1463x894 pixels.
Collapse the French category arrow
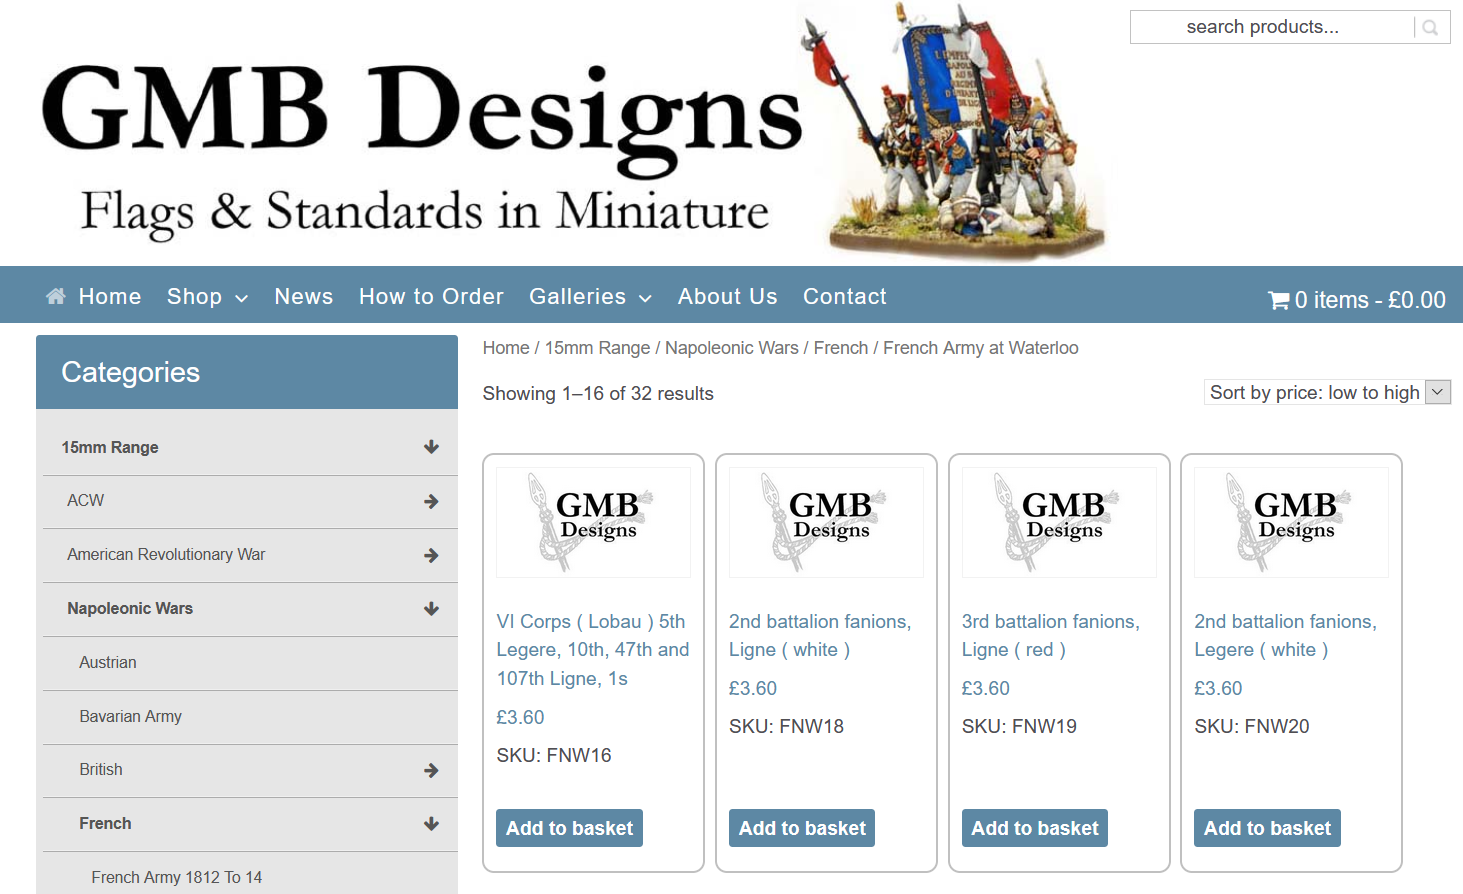coord(431,824)
